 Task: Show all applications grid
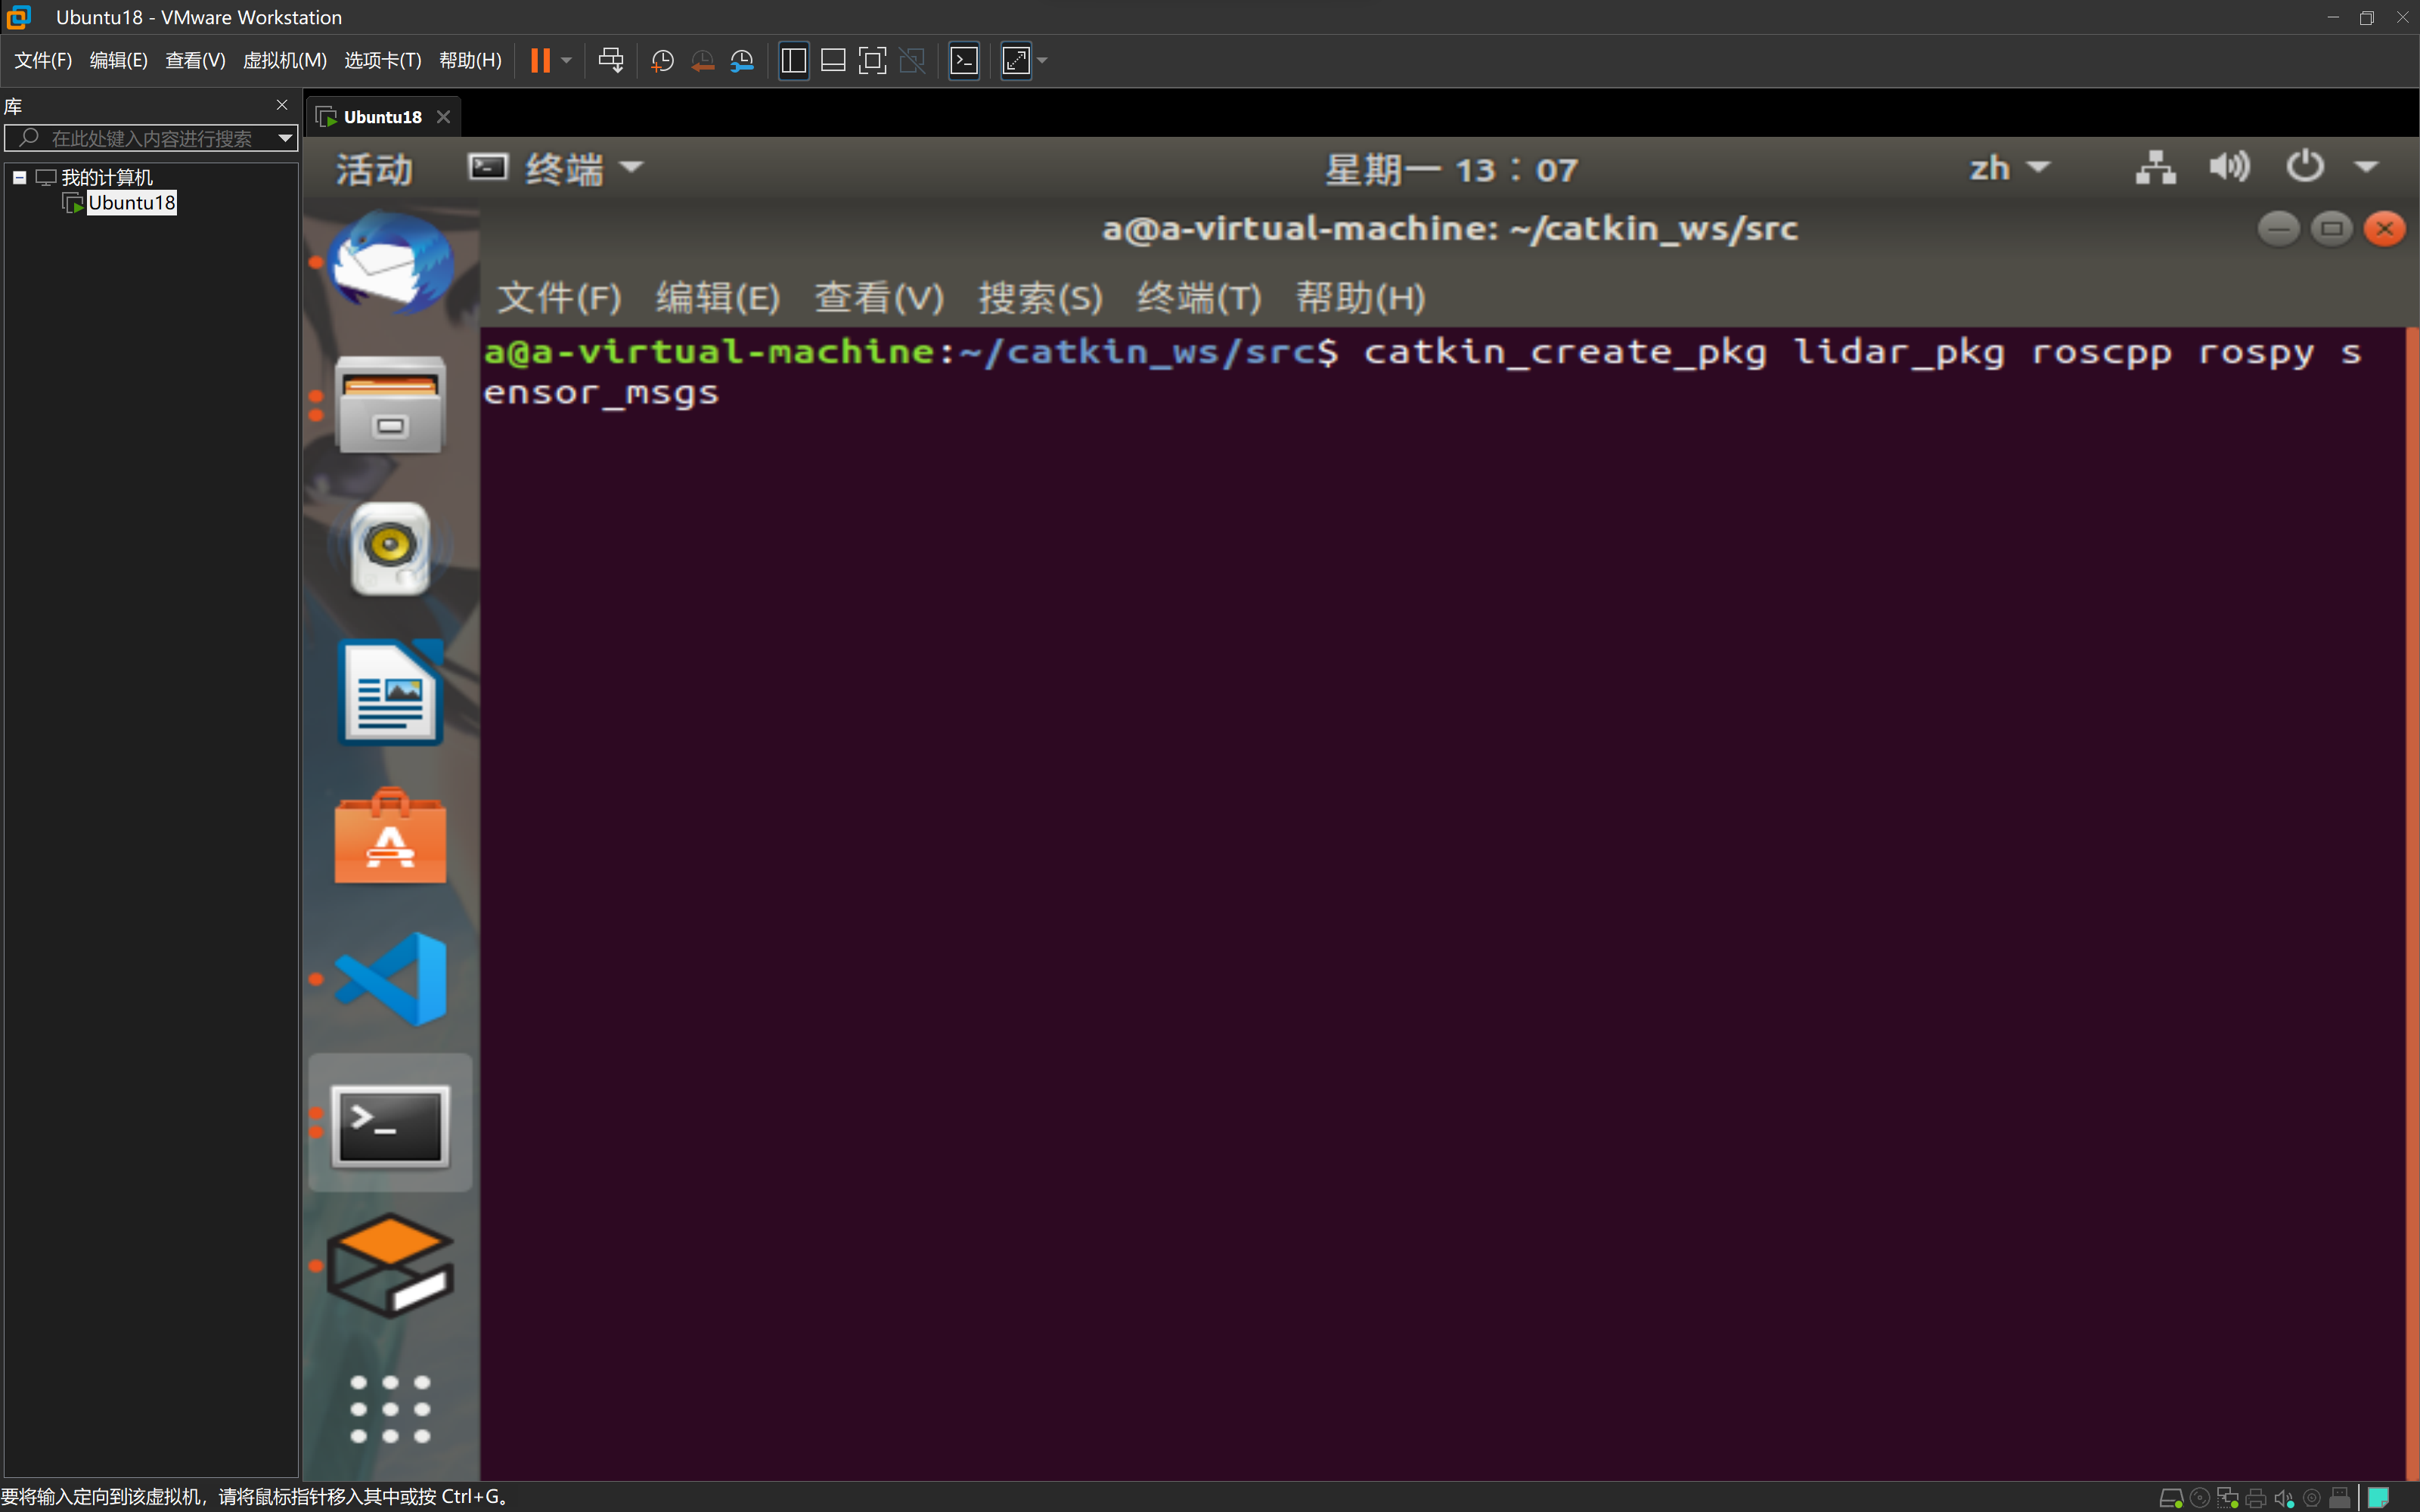pyautogui.click(x=390, y=1408)
